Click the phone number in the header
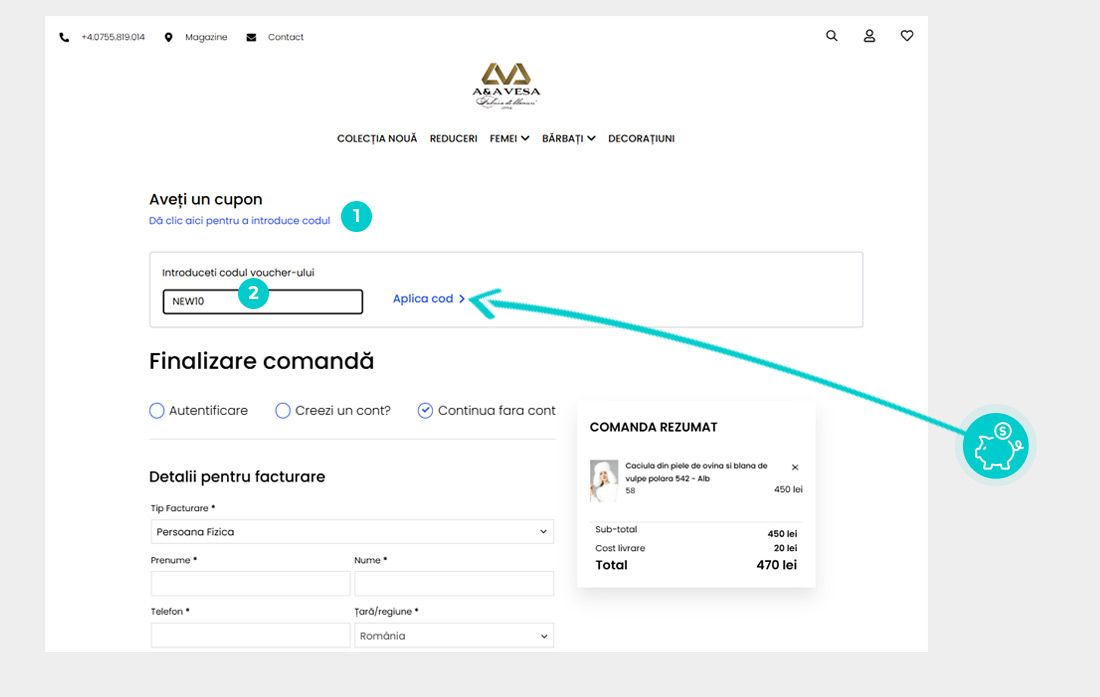Viewport: 1100px width, 697px height. (112, 37)
